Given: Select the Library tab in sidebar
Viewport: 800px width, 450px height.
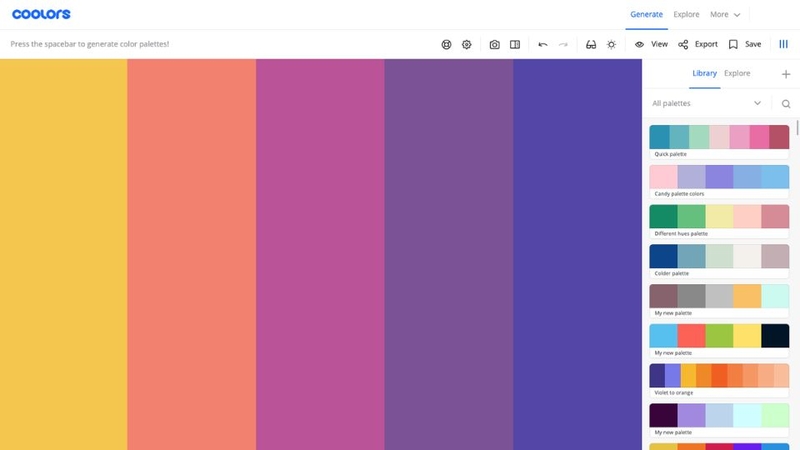Looking at the screenshot, I should tap(705, 73).
